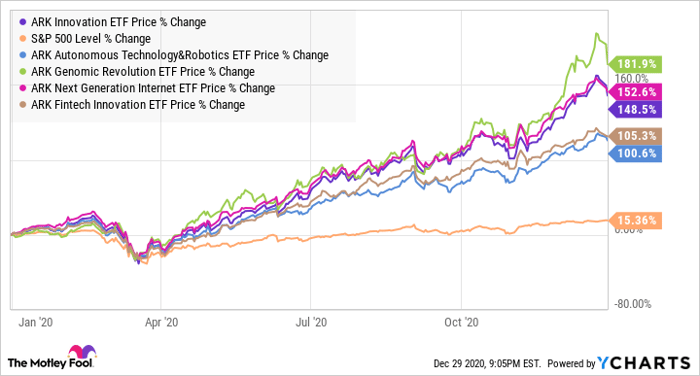Click the Jul '20 axis label
The height and width of the screenshot is (376, 700).
pos(311,322)
